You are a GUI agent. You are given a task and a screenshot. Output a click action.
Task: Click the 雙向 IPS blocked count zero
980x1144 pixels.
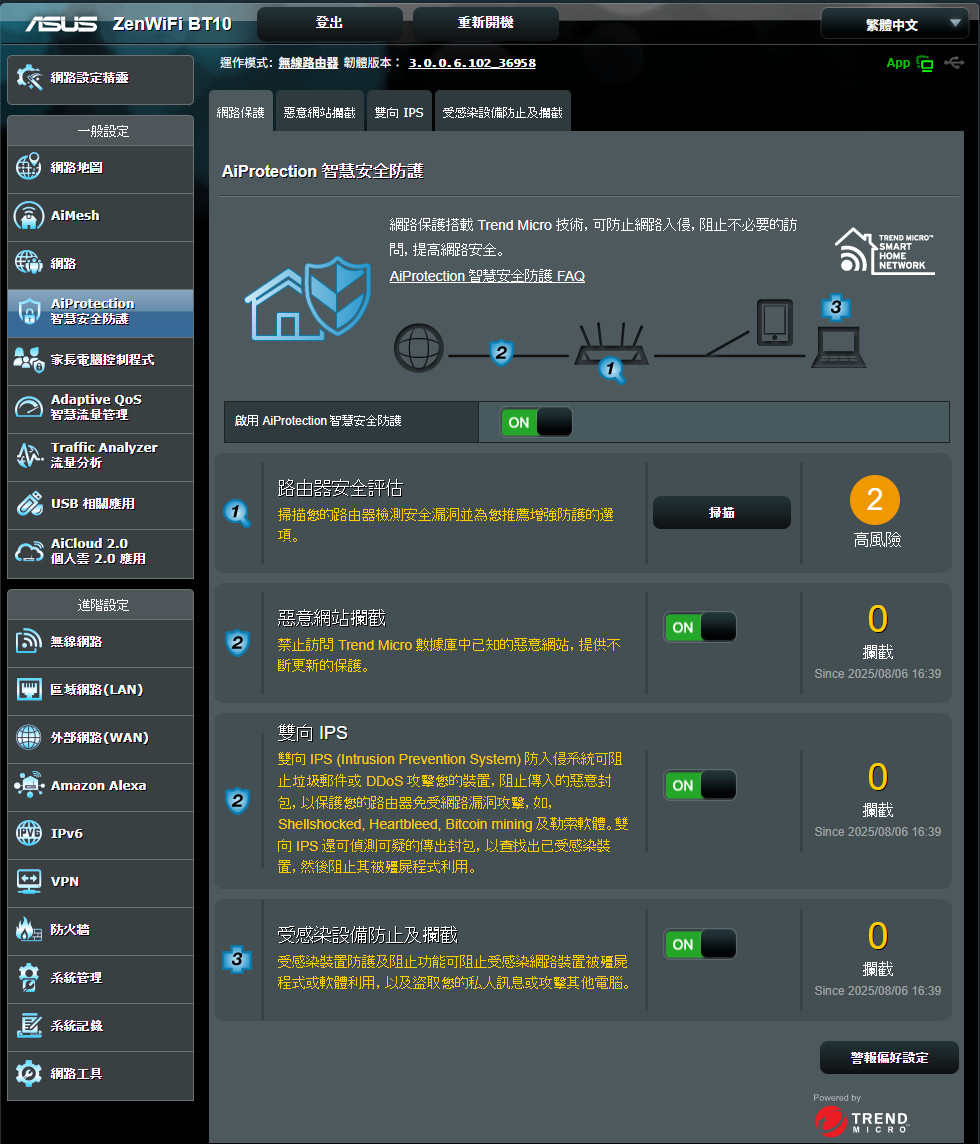tap(878, 777)
